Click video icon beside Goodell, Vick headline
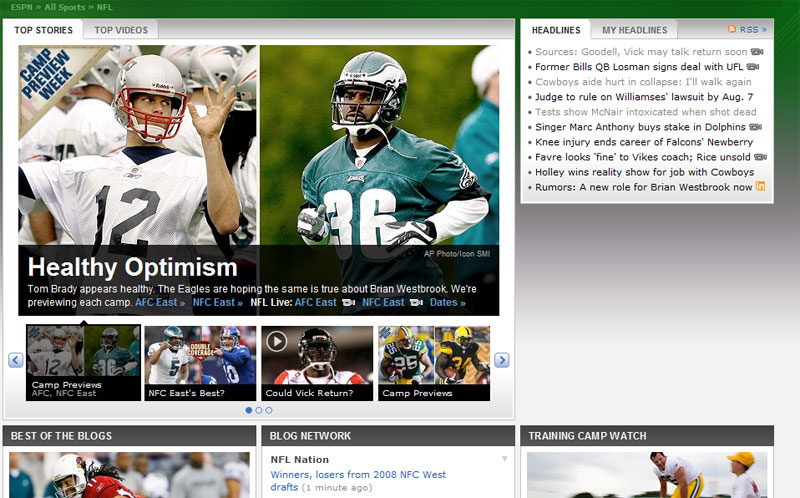The width and height of the screenshot is (800, 498). [x=757, y=52]
